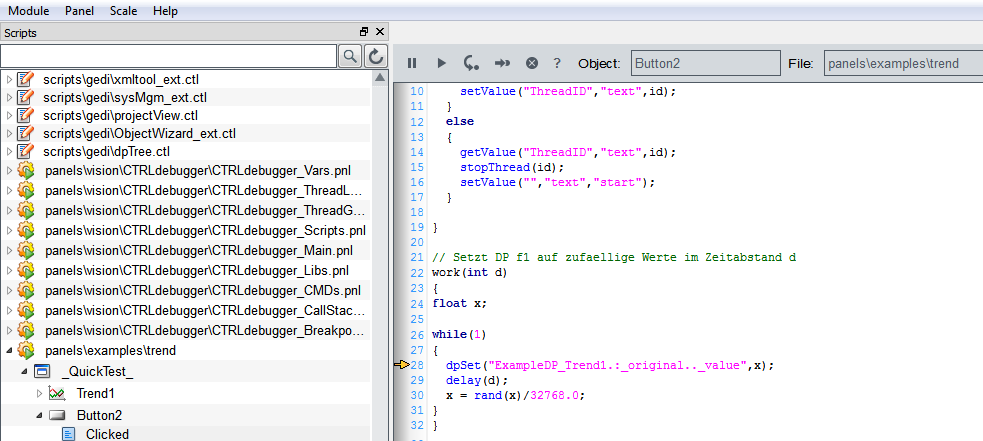Collapse the panels\examples\trend node
Image resolution: width=983 pixels, height=441 pixels.
[10, 351]
